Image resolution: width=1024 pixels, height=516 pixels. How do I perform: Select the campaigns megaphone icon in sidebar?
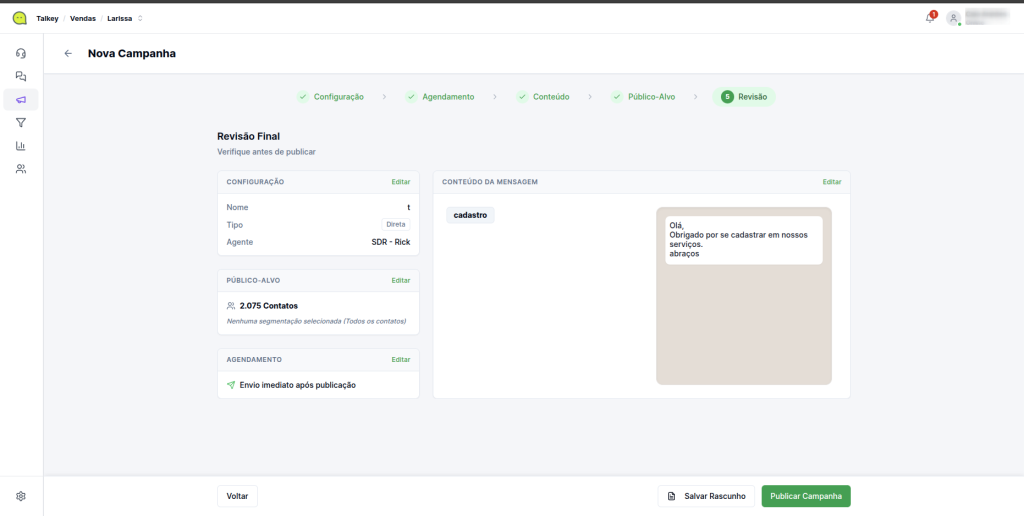click(21, 99)
